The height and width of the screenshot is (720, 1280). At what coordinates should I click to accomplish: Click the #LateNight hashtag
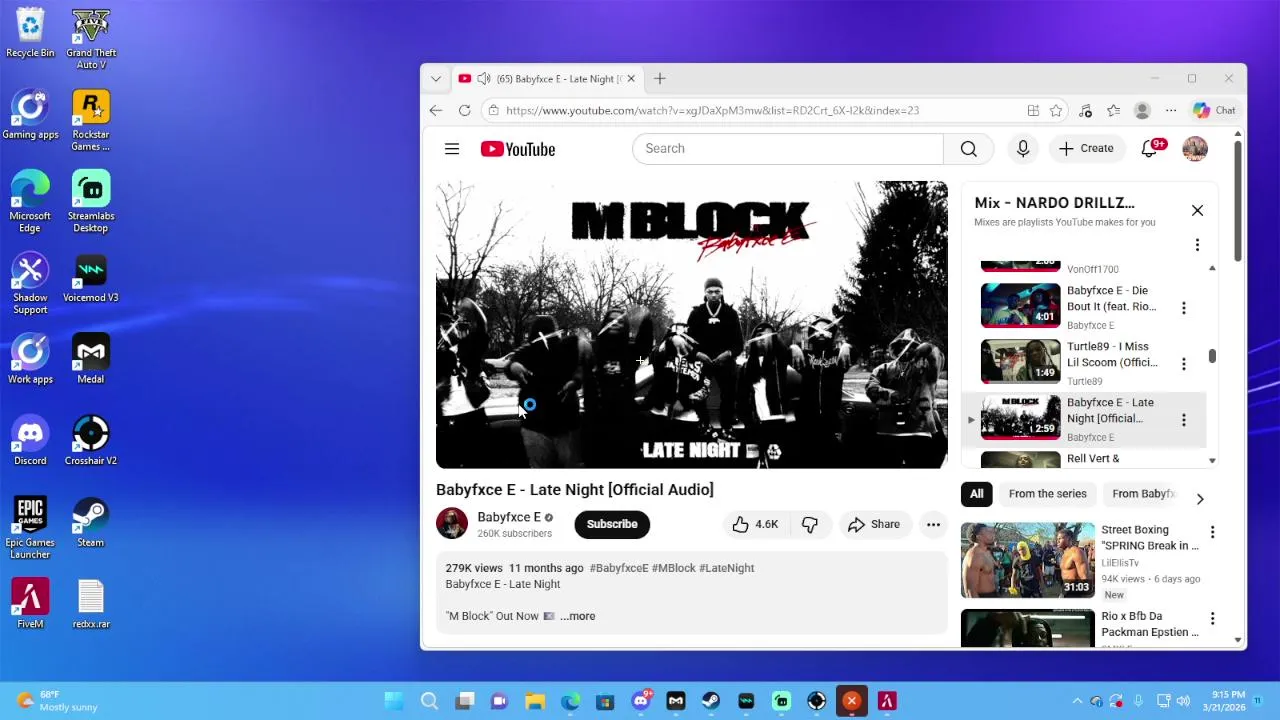point(727,568)
